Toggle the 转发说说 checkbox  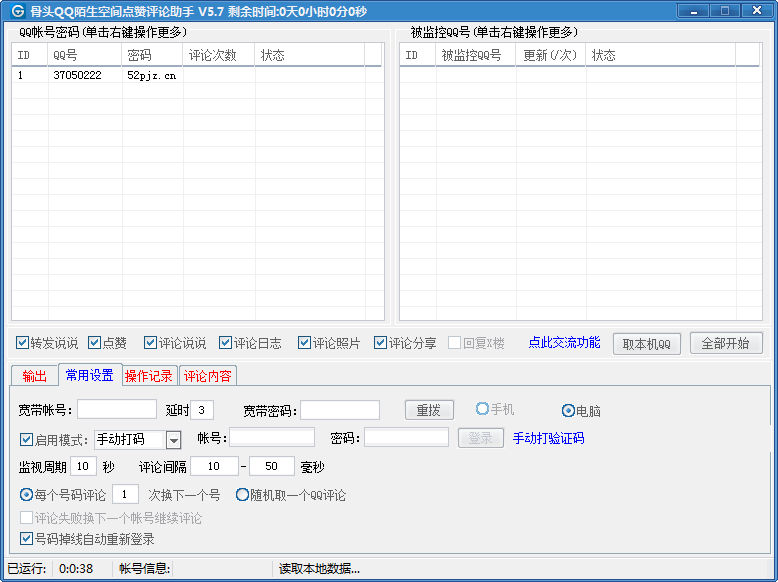click(x=23, y=343)
